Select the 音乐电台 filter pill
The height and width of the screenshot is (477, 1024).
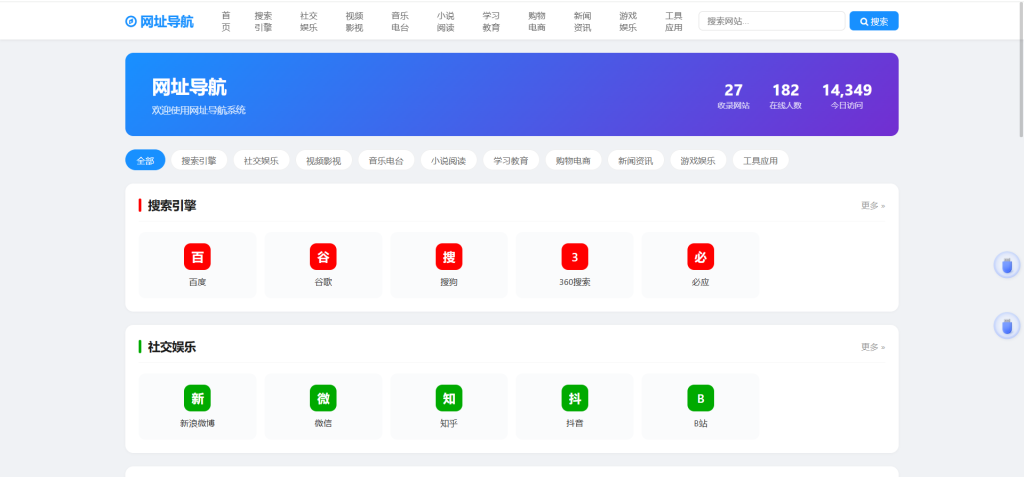click(x=386, y=160)
